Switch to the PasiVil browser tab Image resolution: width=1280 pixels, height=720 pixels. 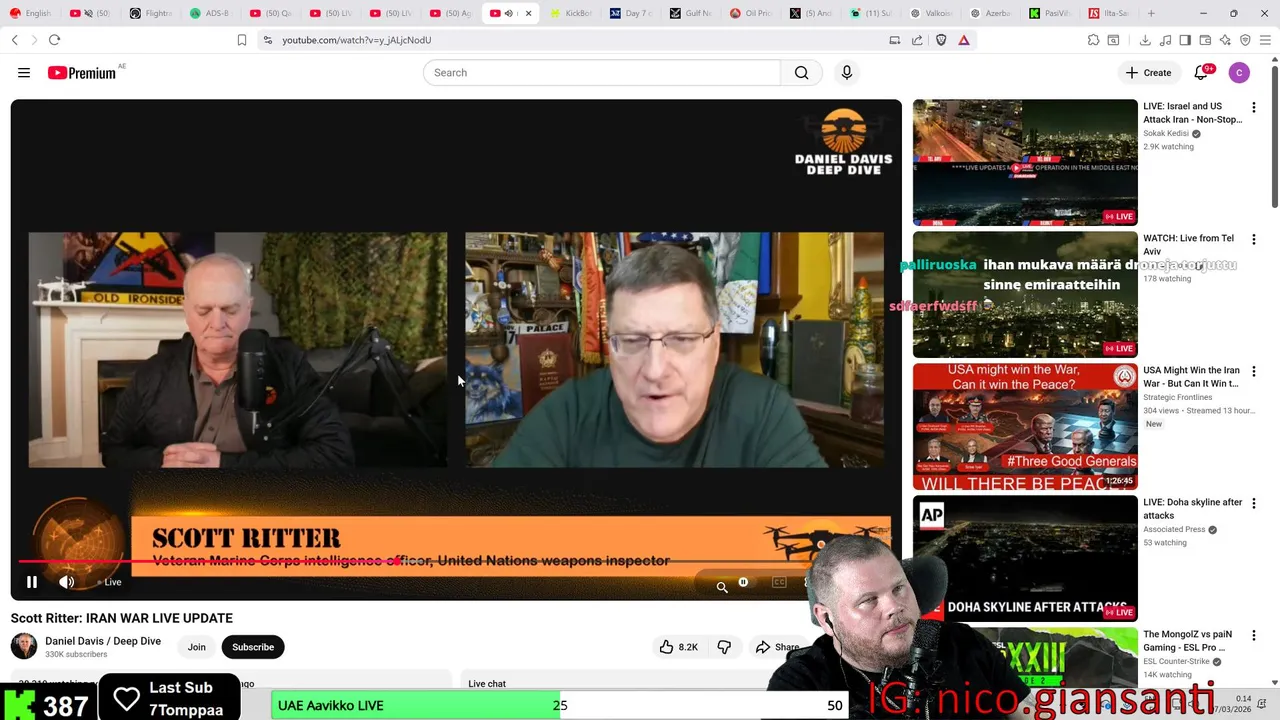coord(1050,13)
